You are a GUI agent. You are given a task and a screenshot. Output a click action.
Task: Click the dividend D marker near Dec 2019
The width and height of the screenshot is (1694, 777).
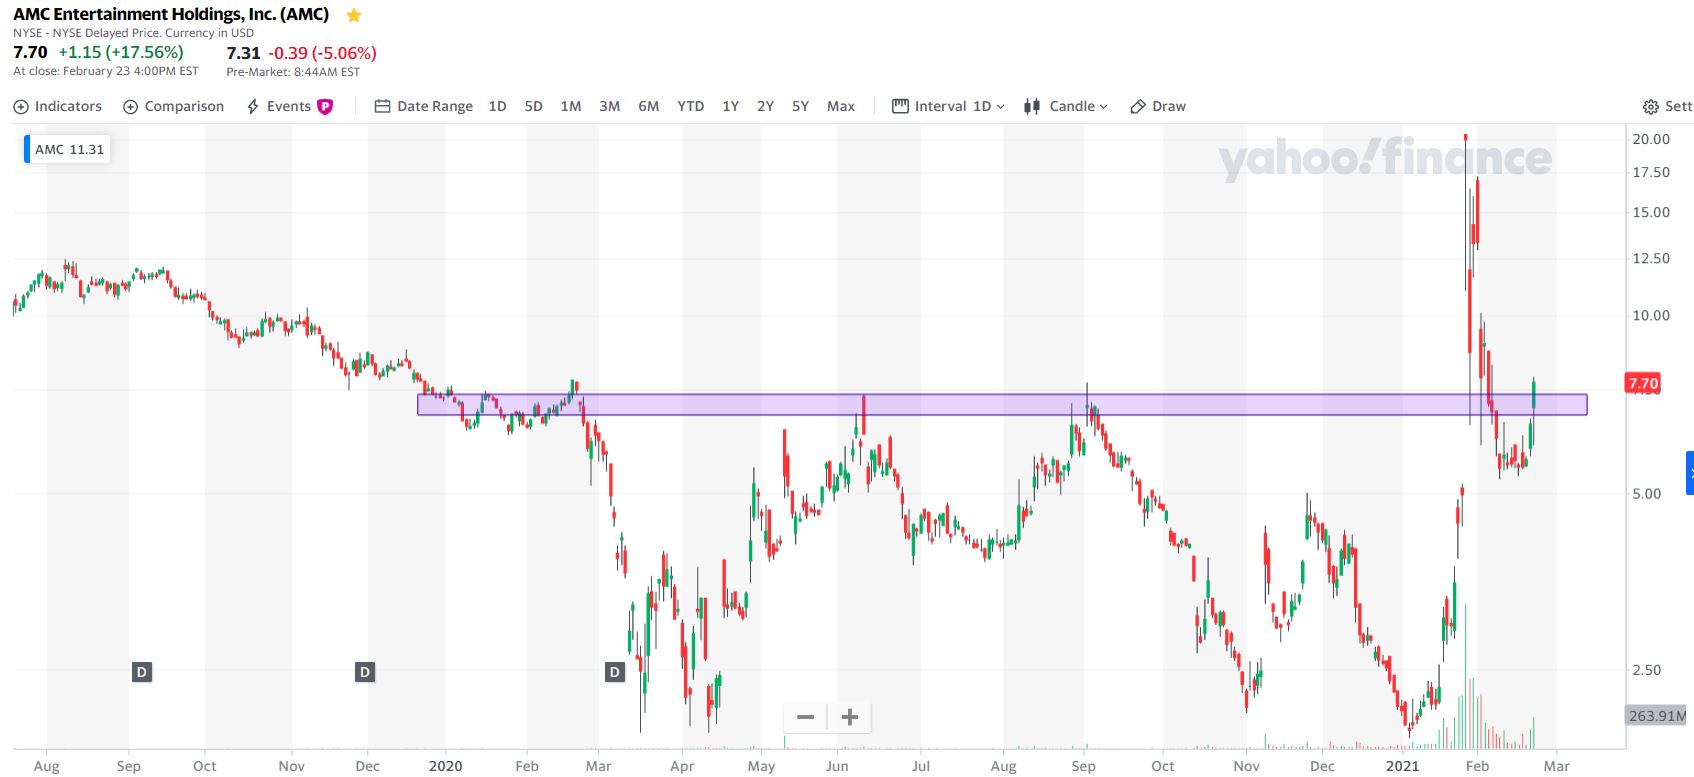tap(365, 672)
